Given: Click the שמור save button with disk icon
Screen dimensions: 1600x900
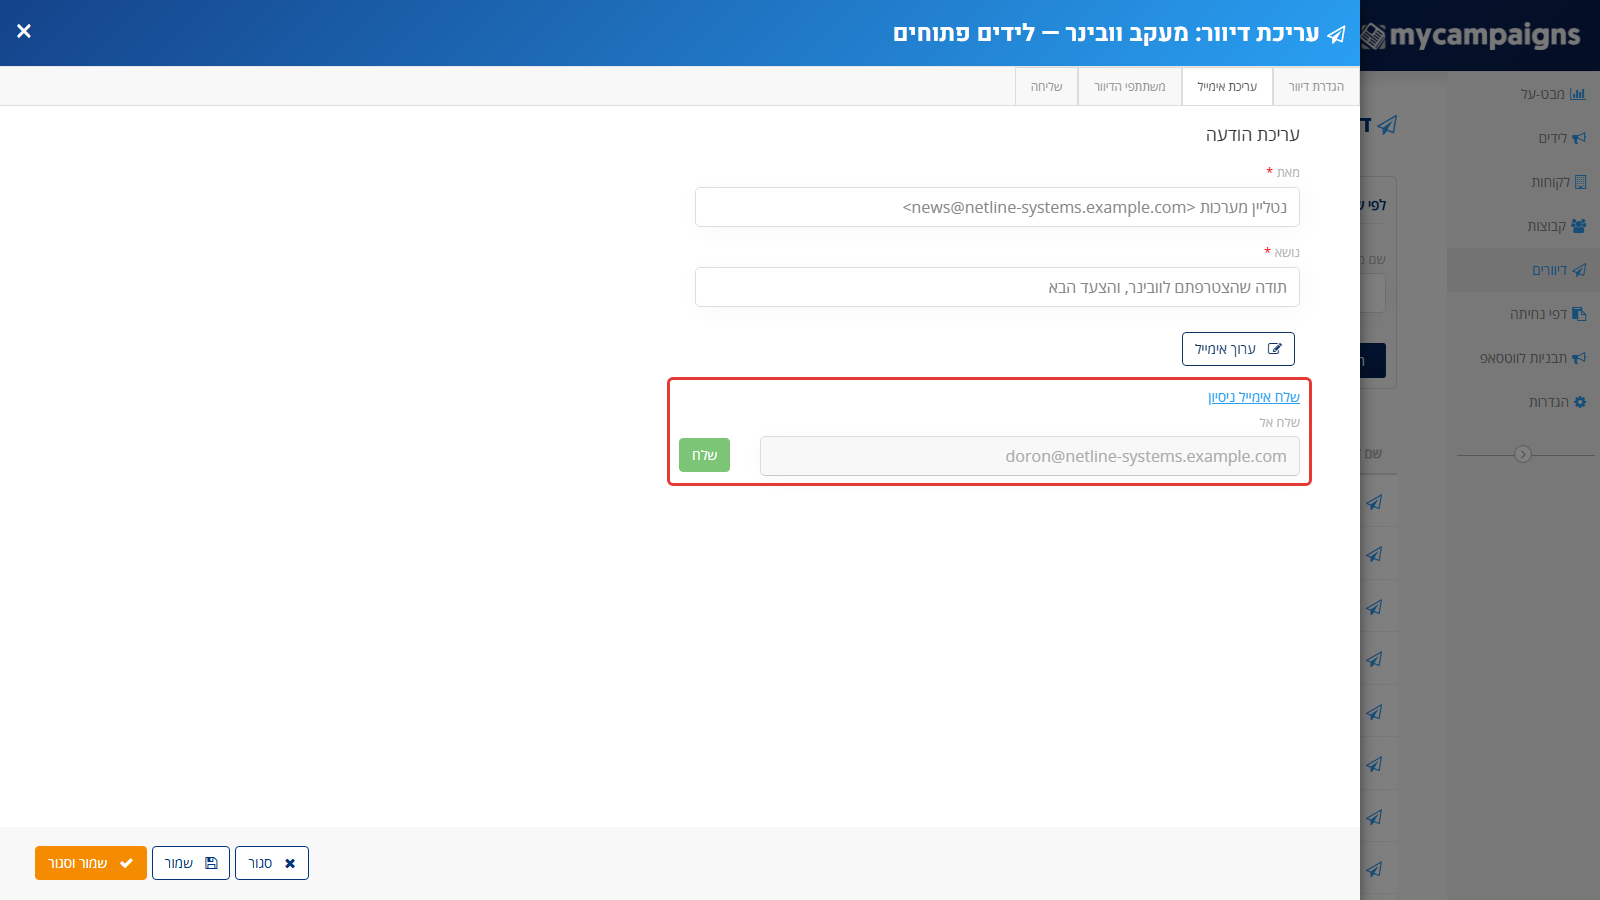Looking at the screenshot, I should tap(191, 863).
